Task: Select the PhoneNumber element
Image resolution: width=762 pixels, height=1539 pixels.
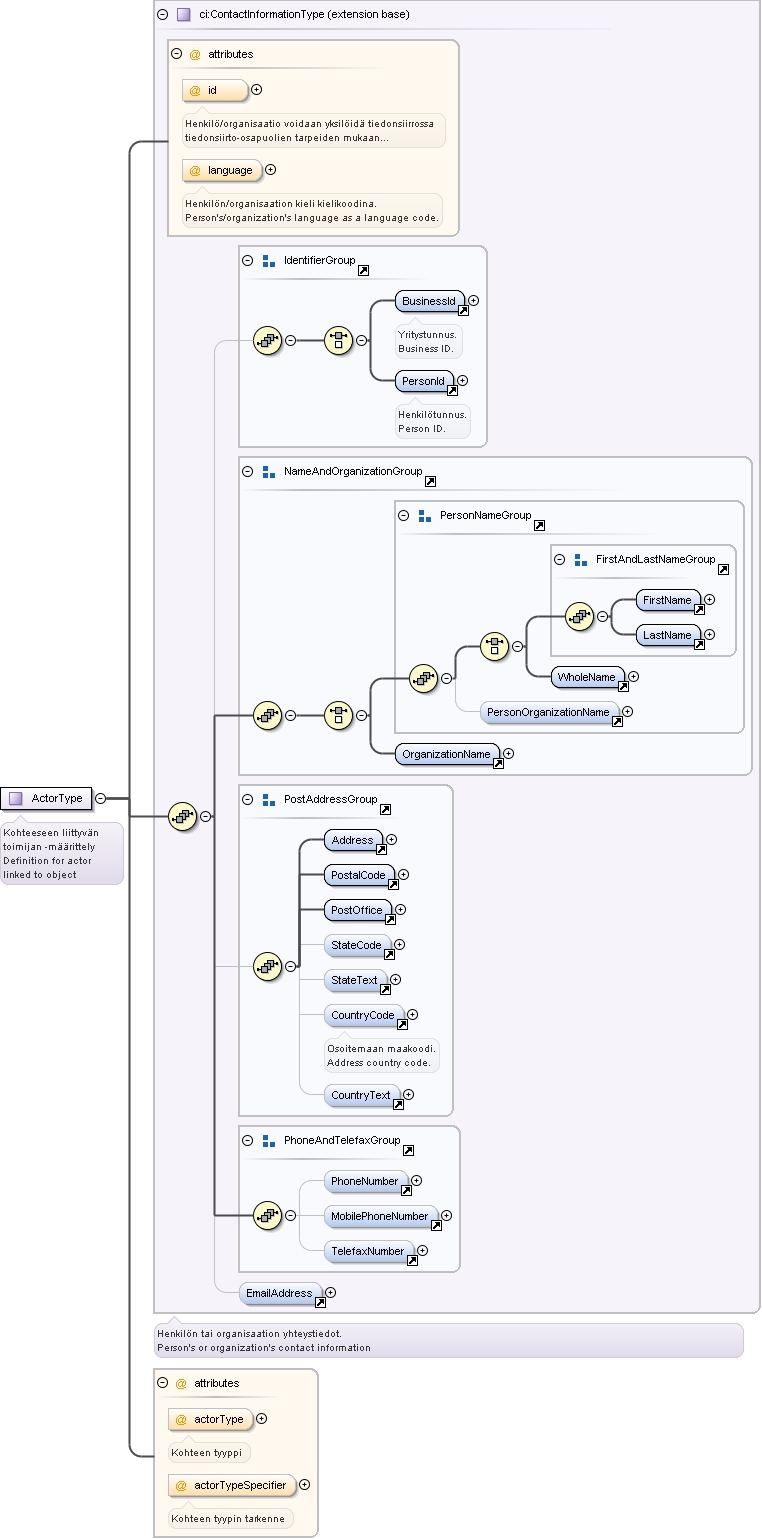Action: point(366,1181)
